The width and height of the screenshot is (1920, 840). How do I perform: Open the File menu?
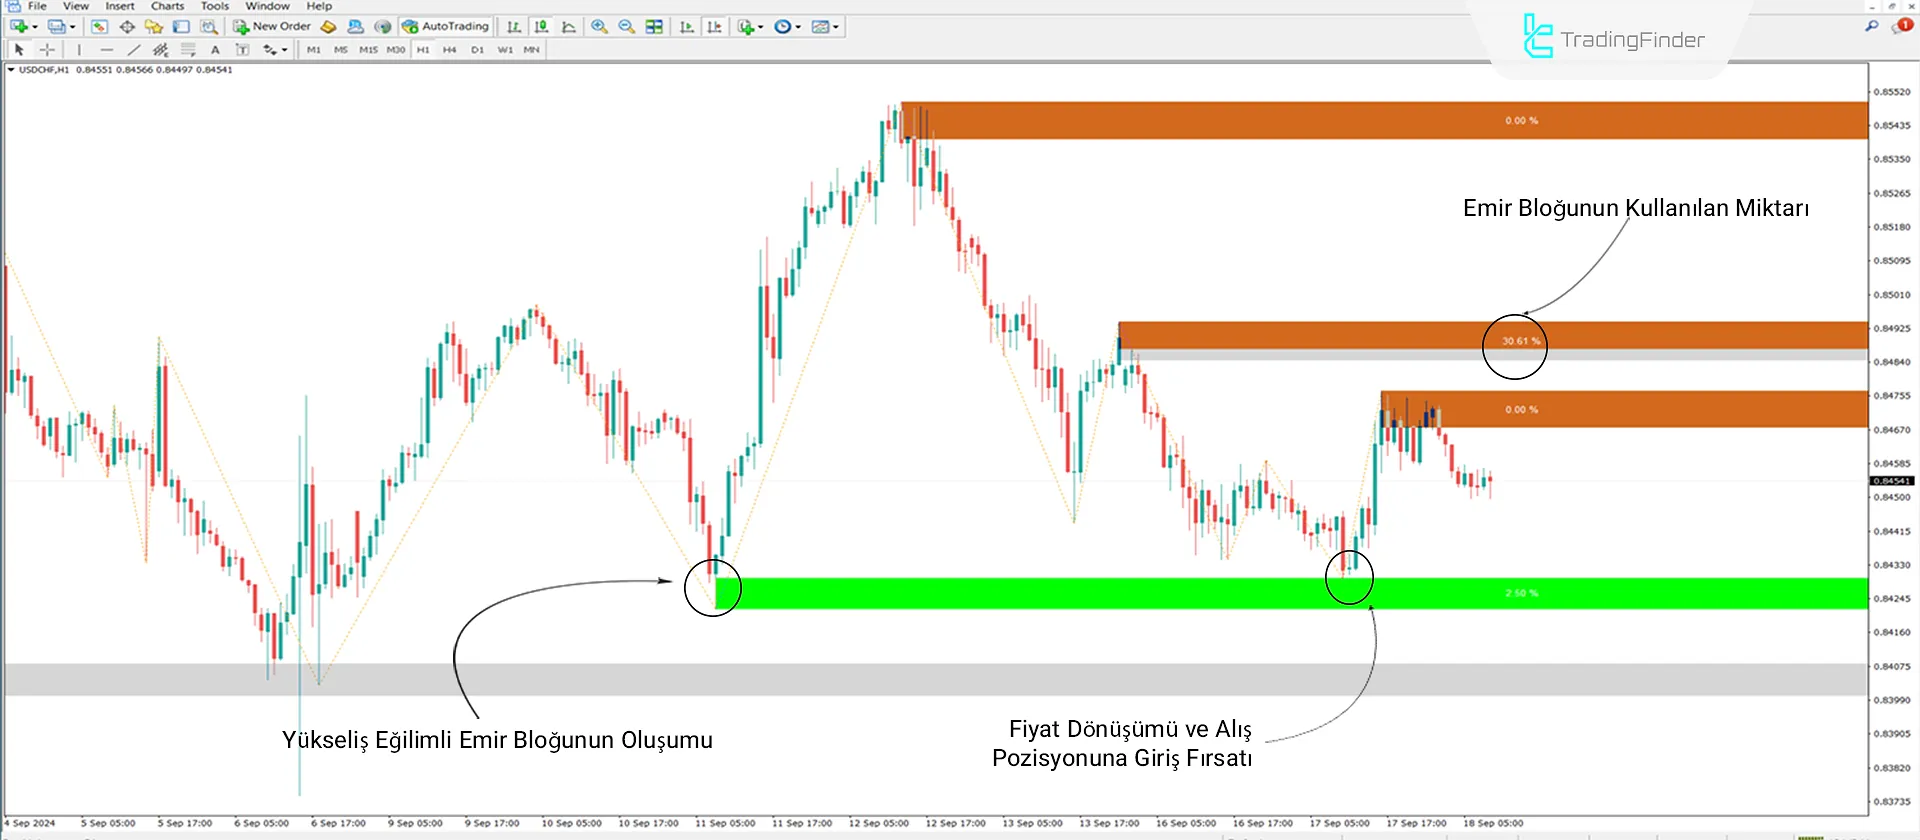(x=37, y=6)
